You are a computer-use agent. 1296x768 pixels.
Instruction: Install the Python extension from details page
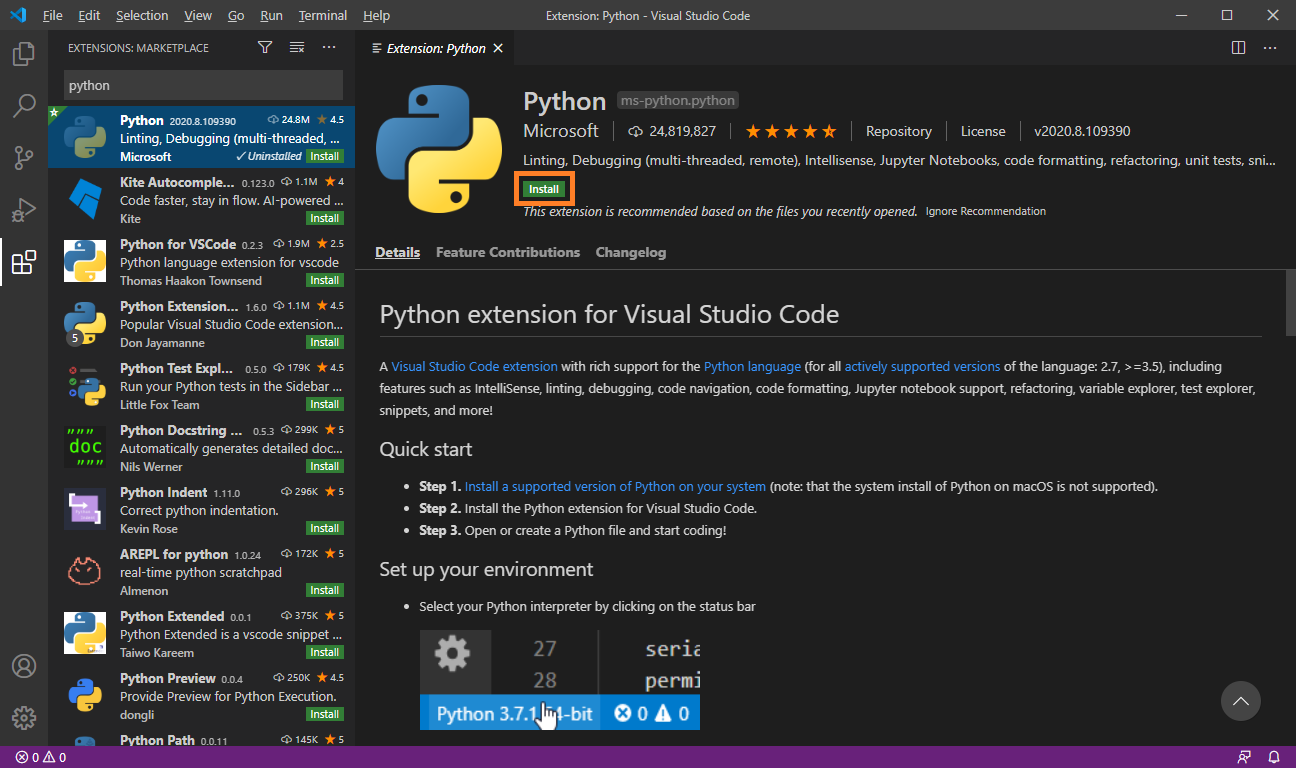click(544, 189)
